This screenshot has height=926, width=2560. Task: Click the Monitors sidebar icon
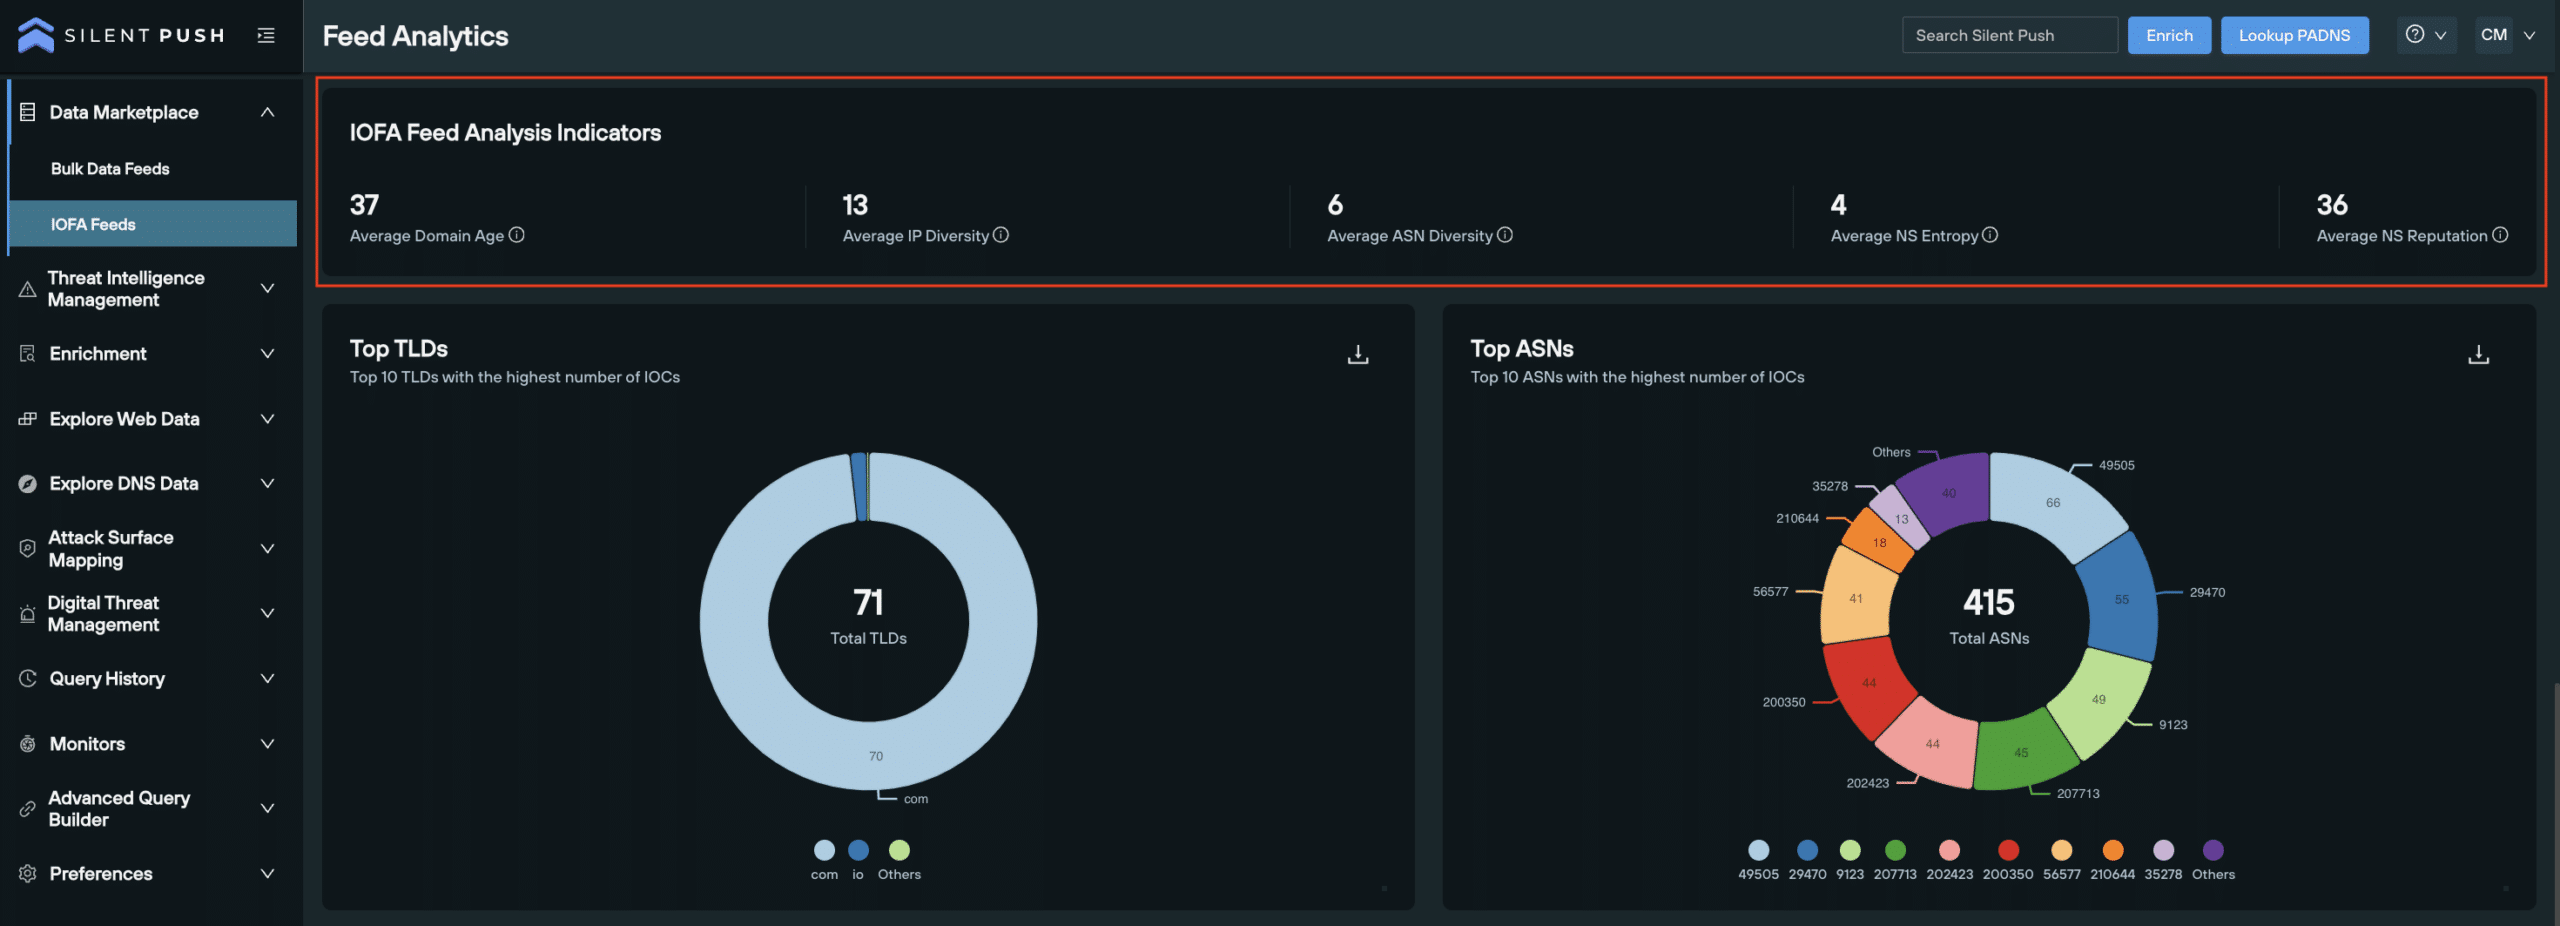point(28,743)
